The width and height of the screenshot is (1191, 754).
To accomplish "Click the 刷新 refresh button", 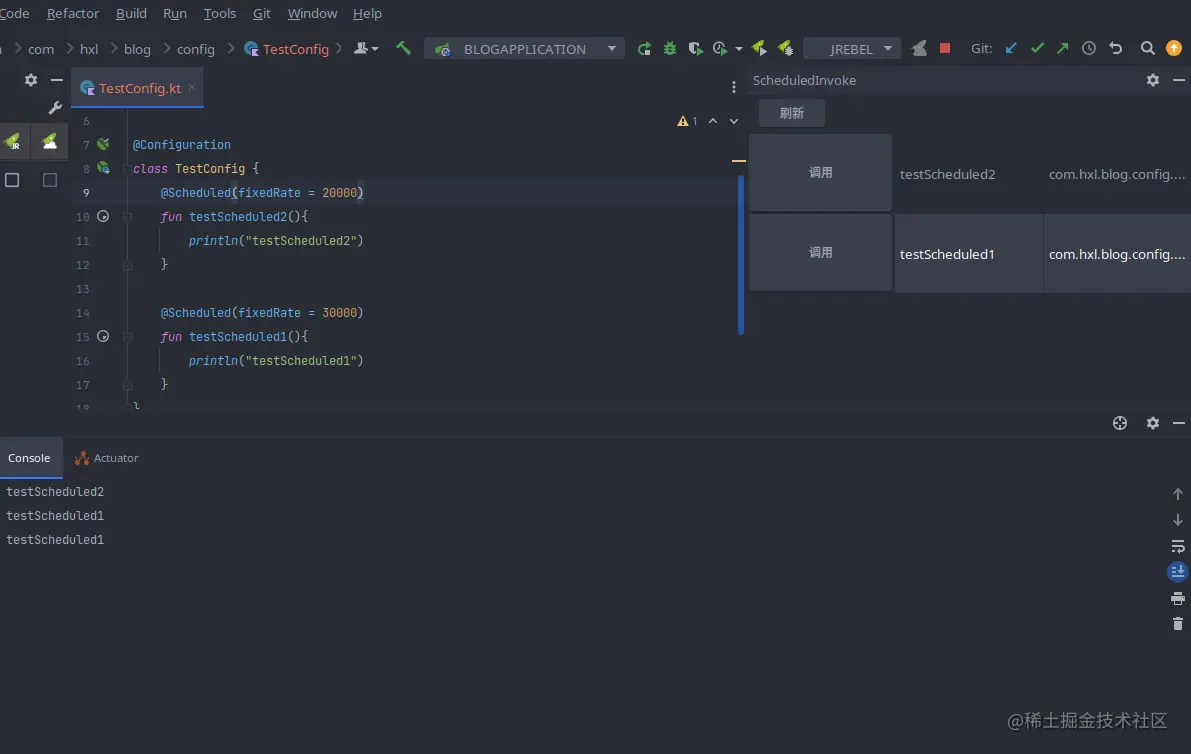I will click(791, 113).
